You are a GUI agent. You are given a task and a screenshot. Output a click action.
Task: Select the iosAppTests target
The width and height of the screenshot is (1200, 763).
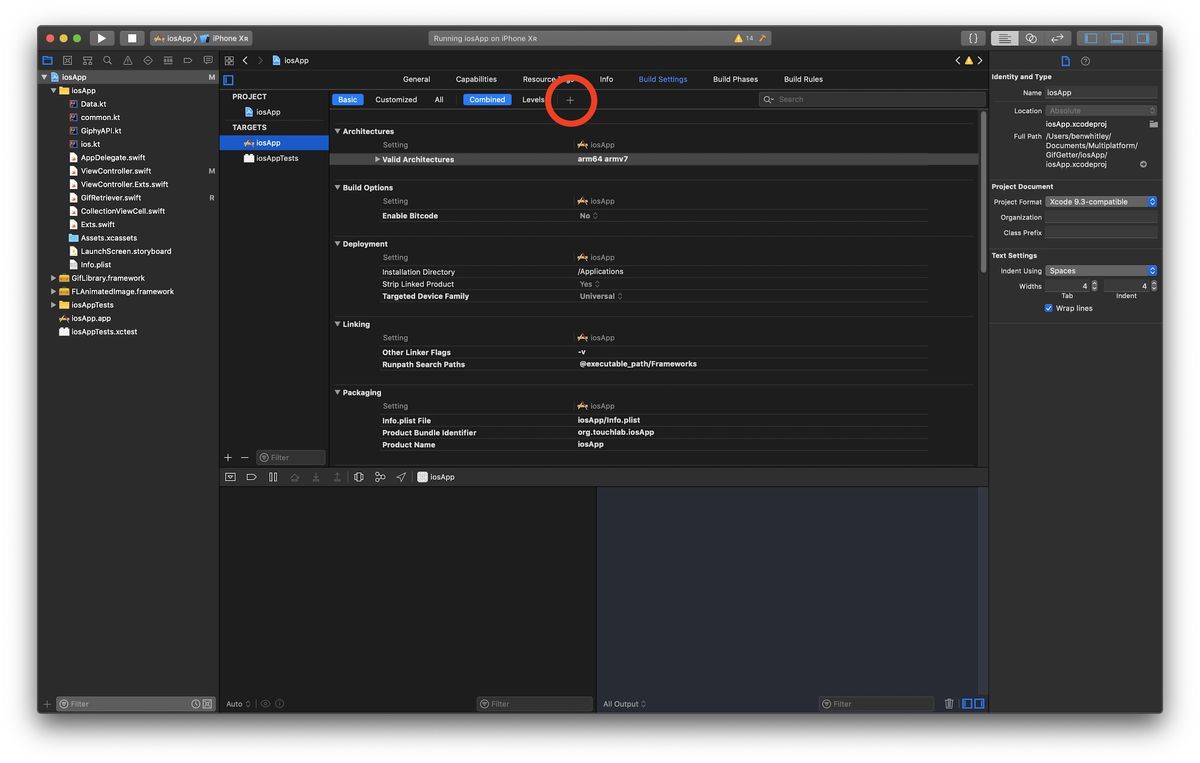tap(277, 158)
